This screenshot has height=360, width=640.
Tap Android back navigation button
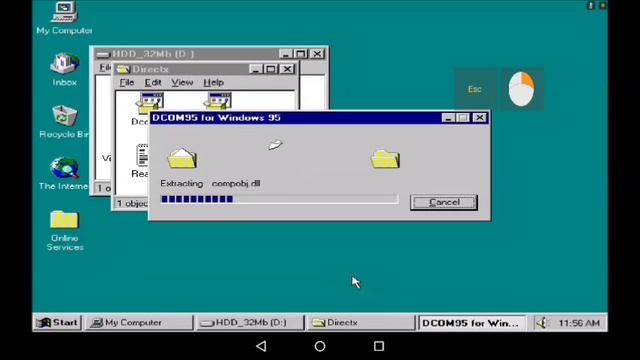point(261,346)
